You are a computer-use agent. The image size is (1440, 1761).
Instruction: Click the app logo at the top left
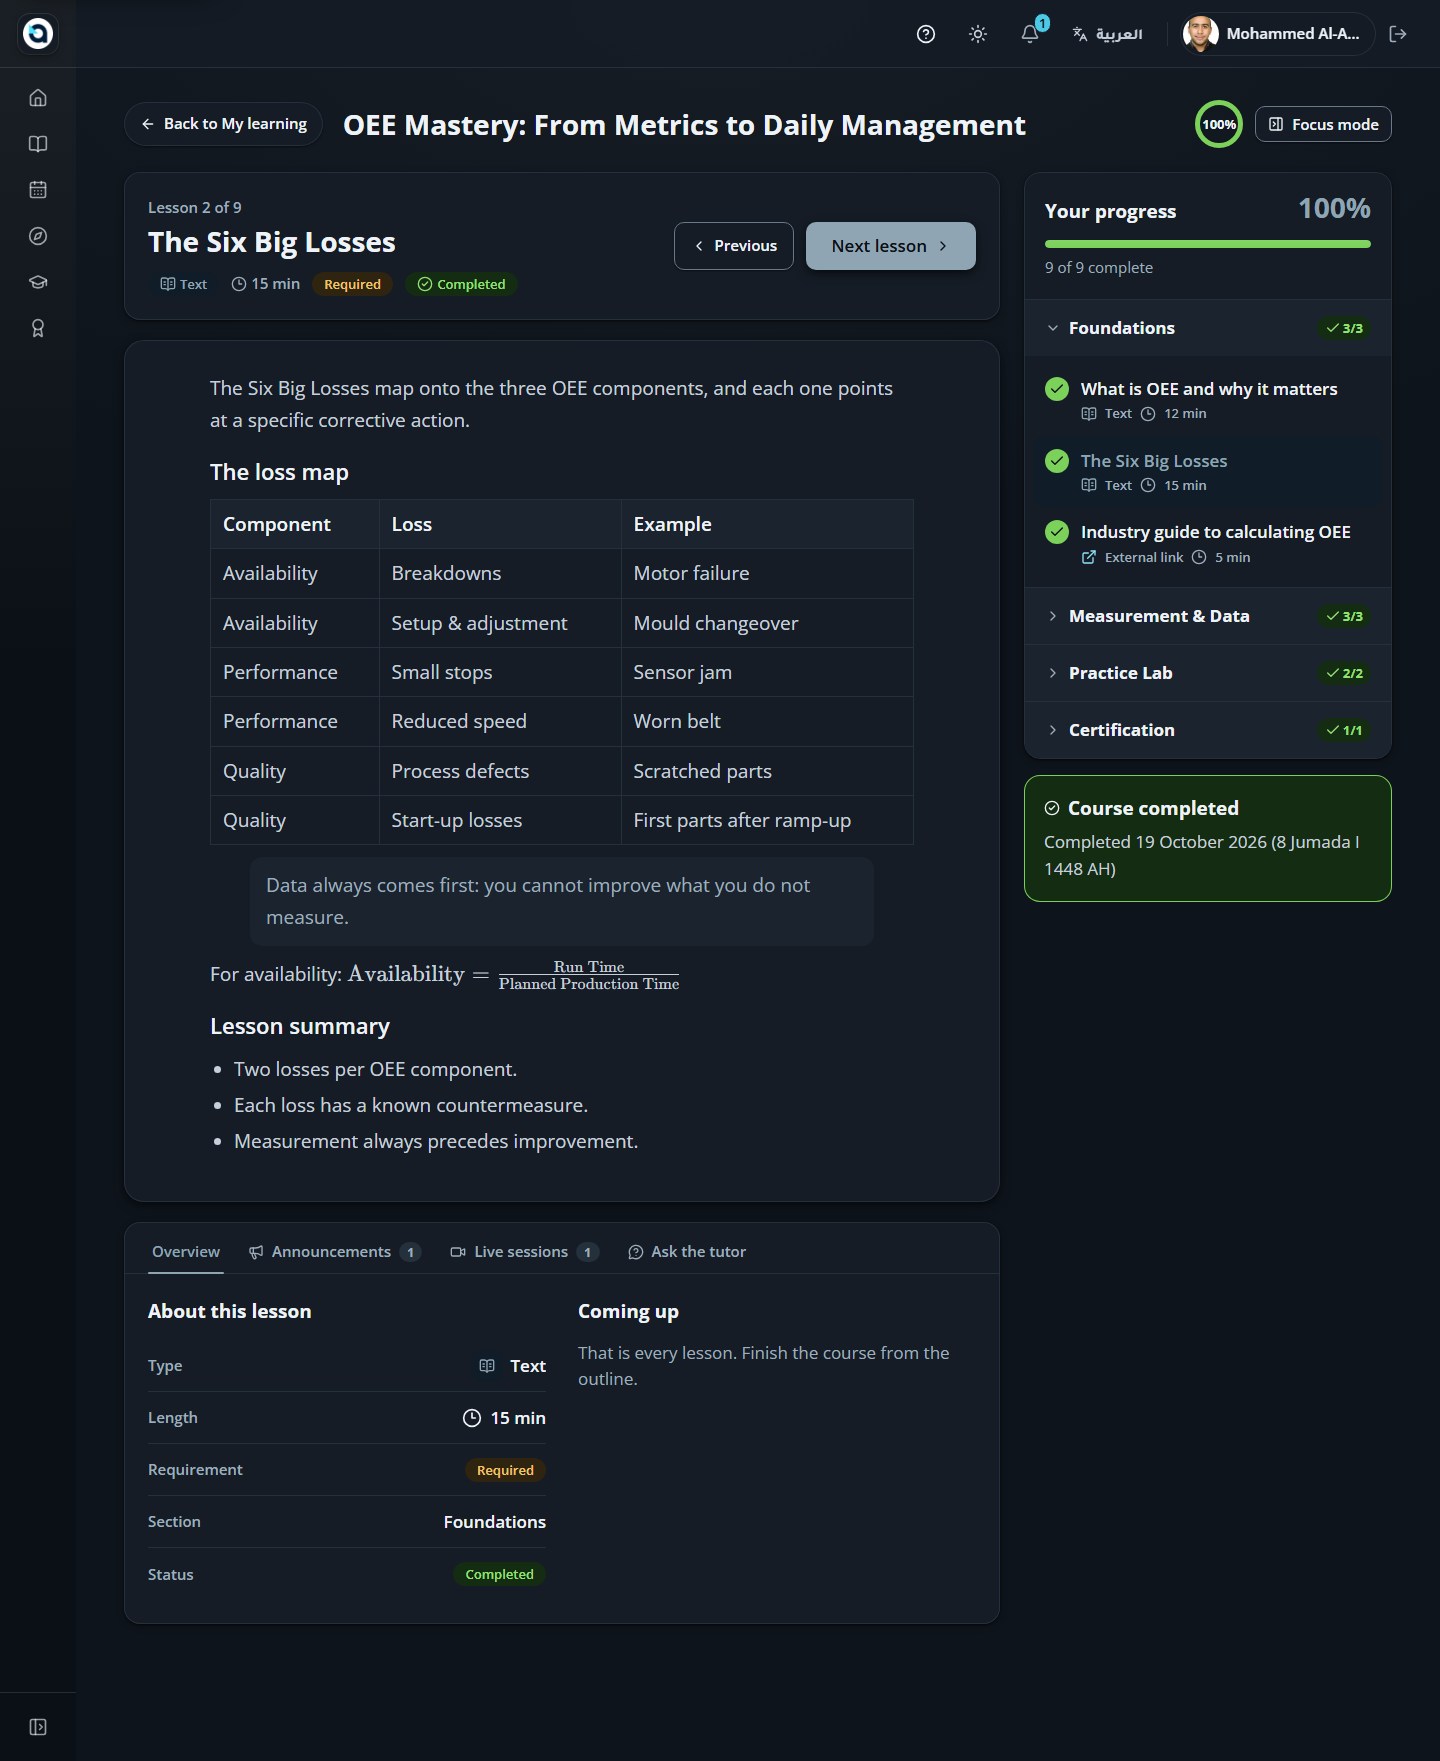click(38, 33)
